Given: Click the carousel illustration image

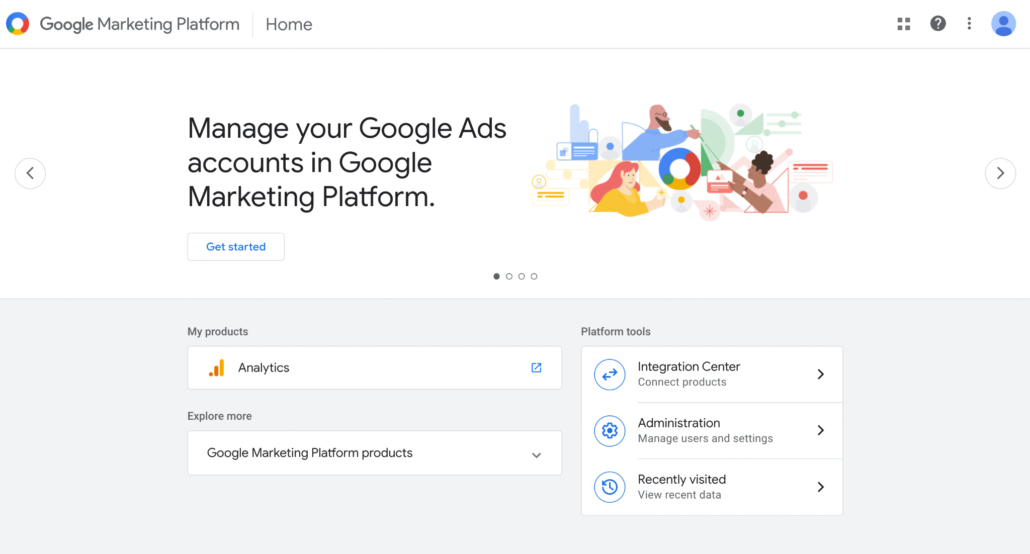Looking at the screenshot, I should click(x=682, y=161).
